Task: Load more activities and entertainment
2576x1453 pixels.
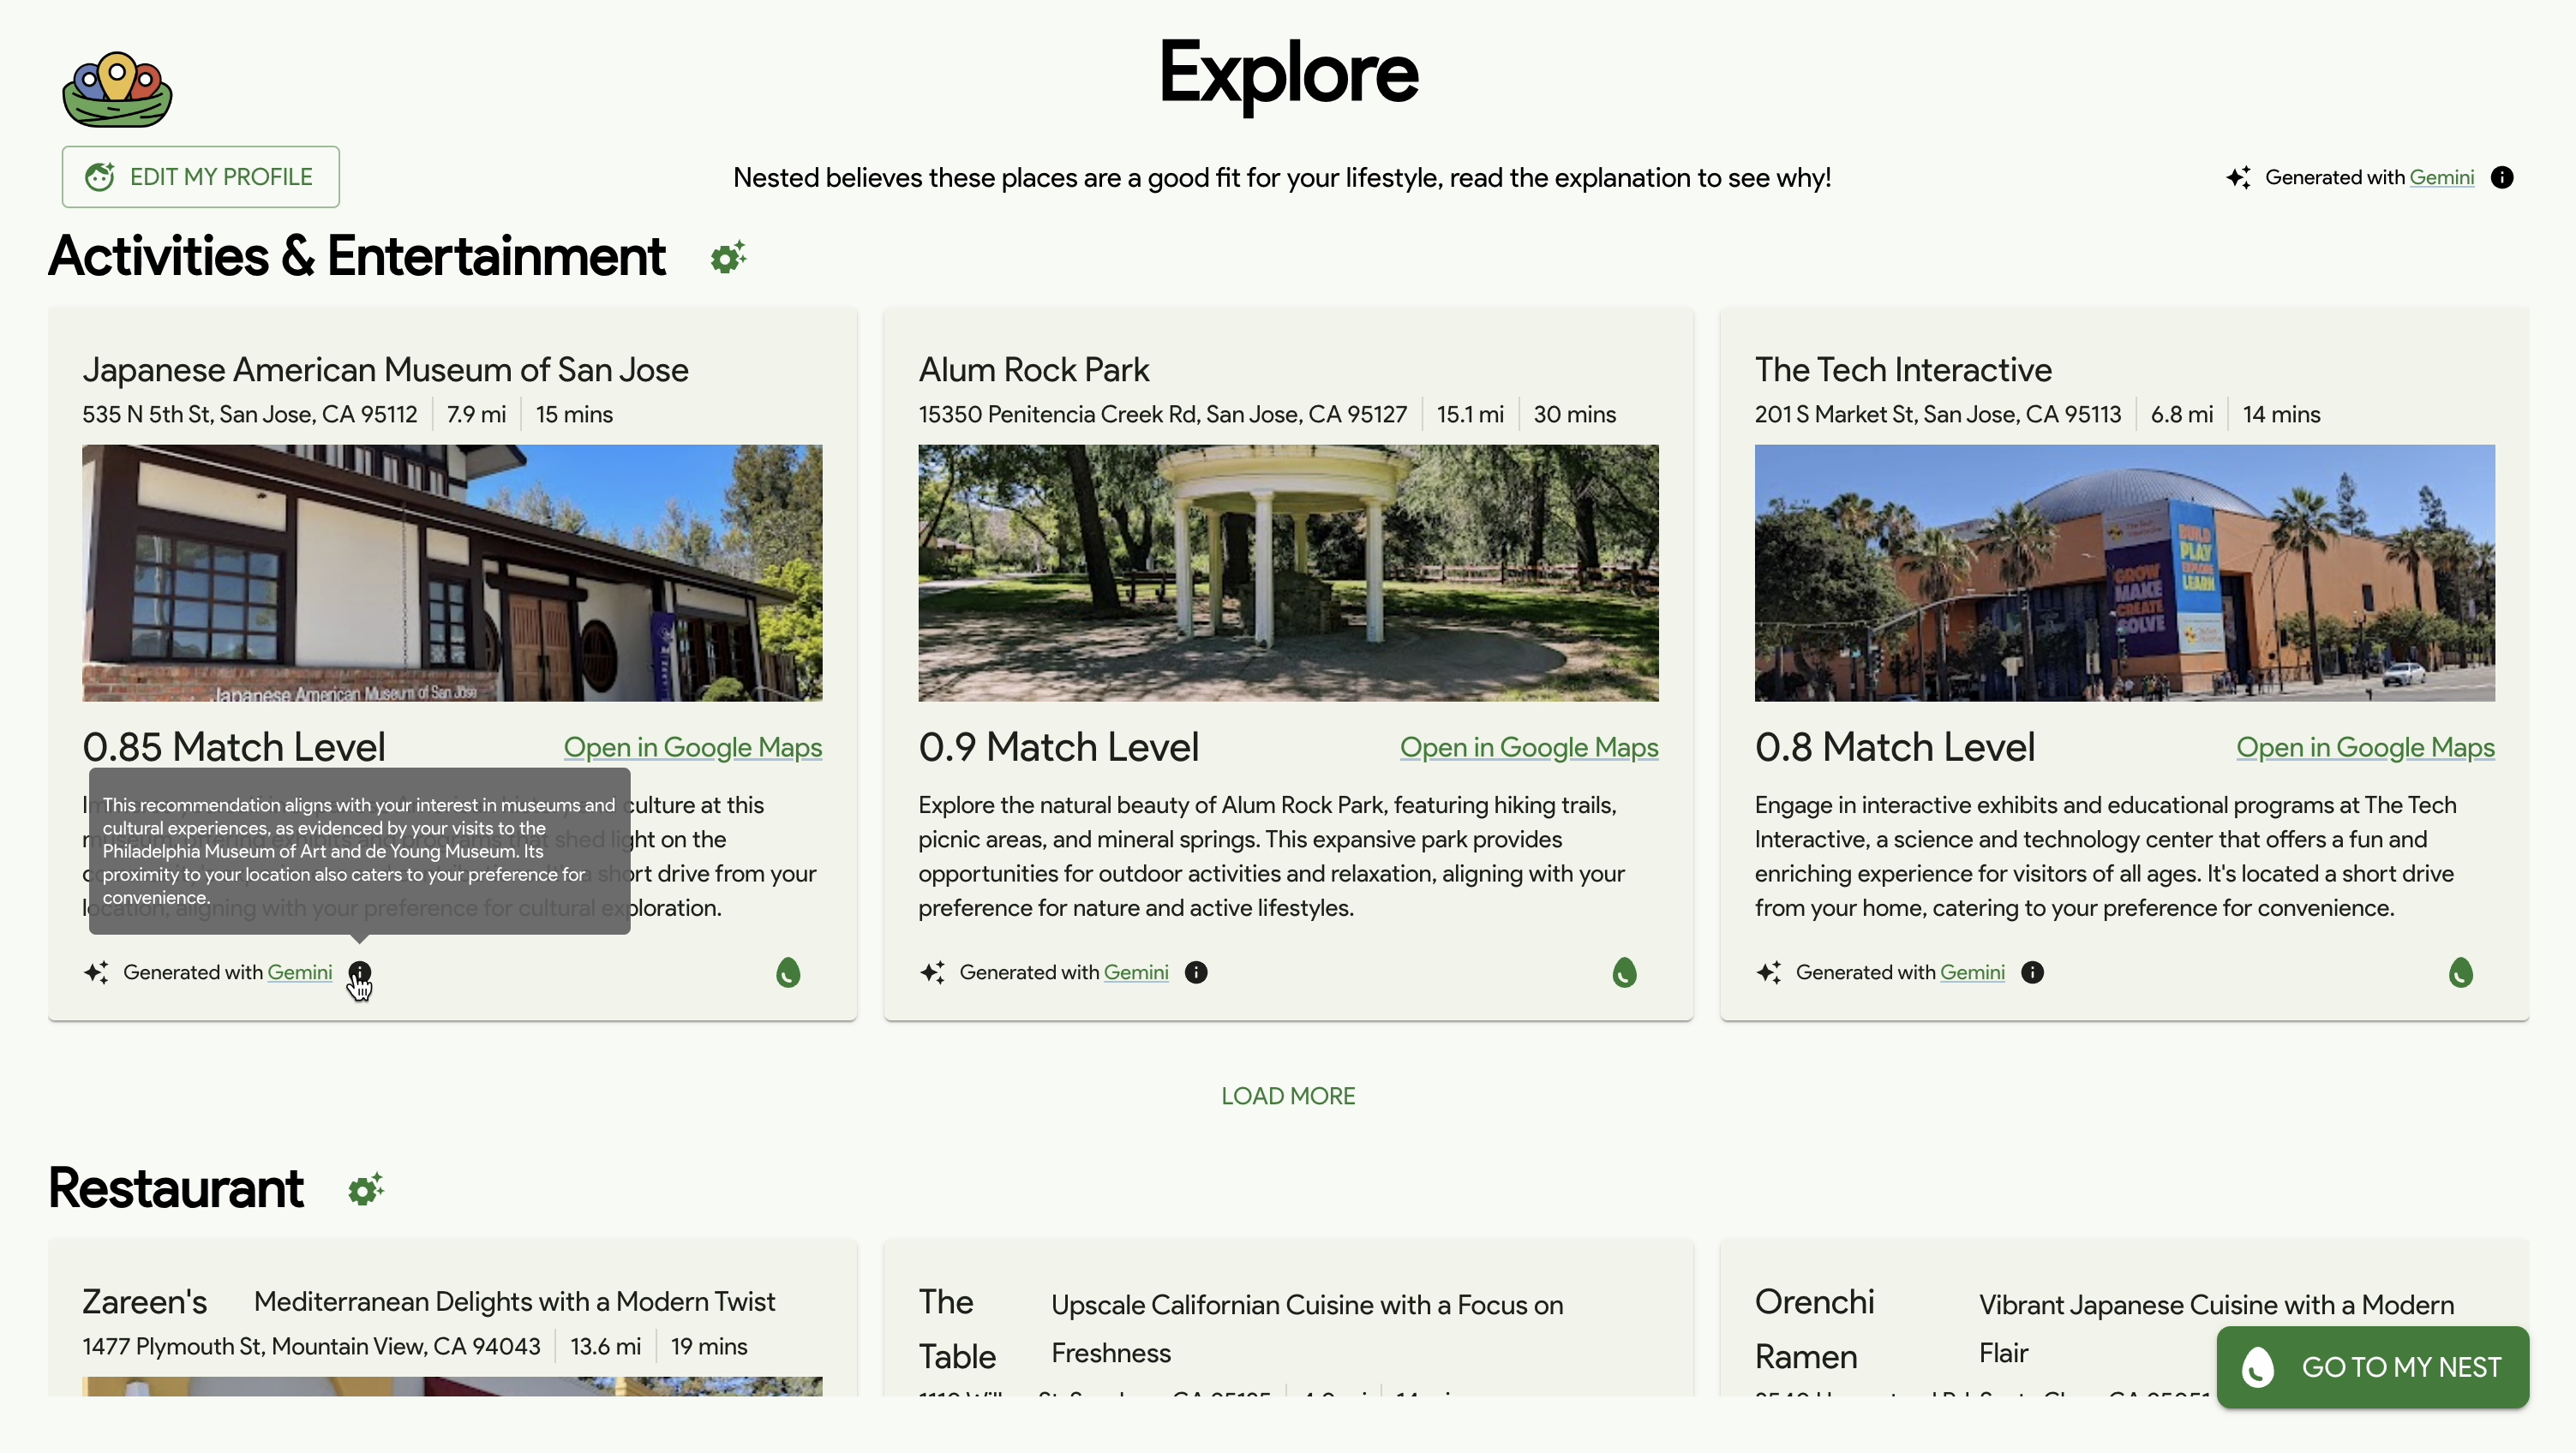Action: pyautogui.click(x=1287, y=1096)
